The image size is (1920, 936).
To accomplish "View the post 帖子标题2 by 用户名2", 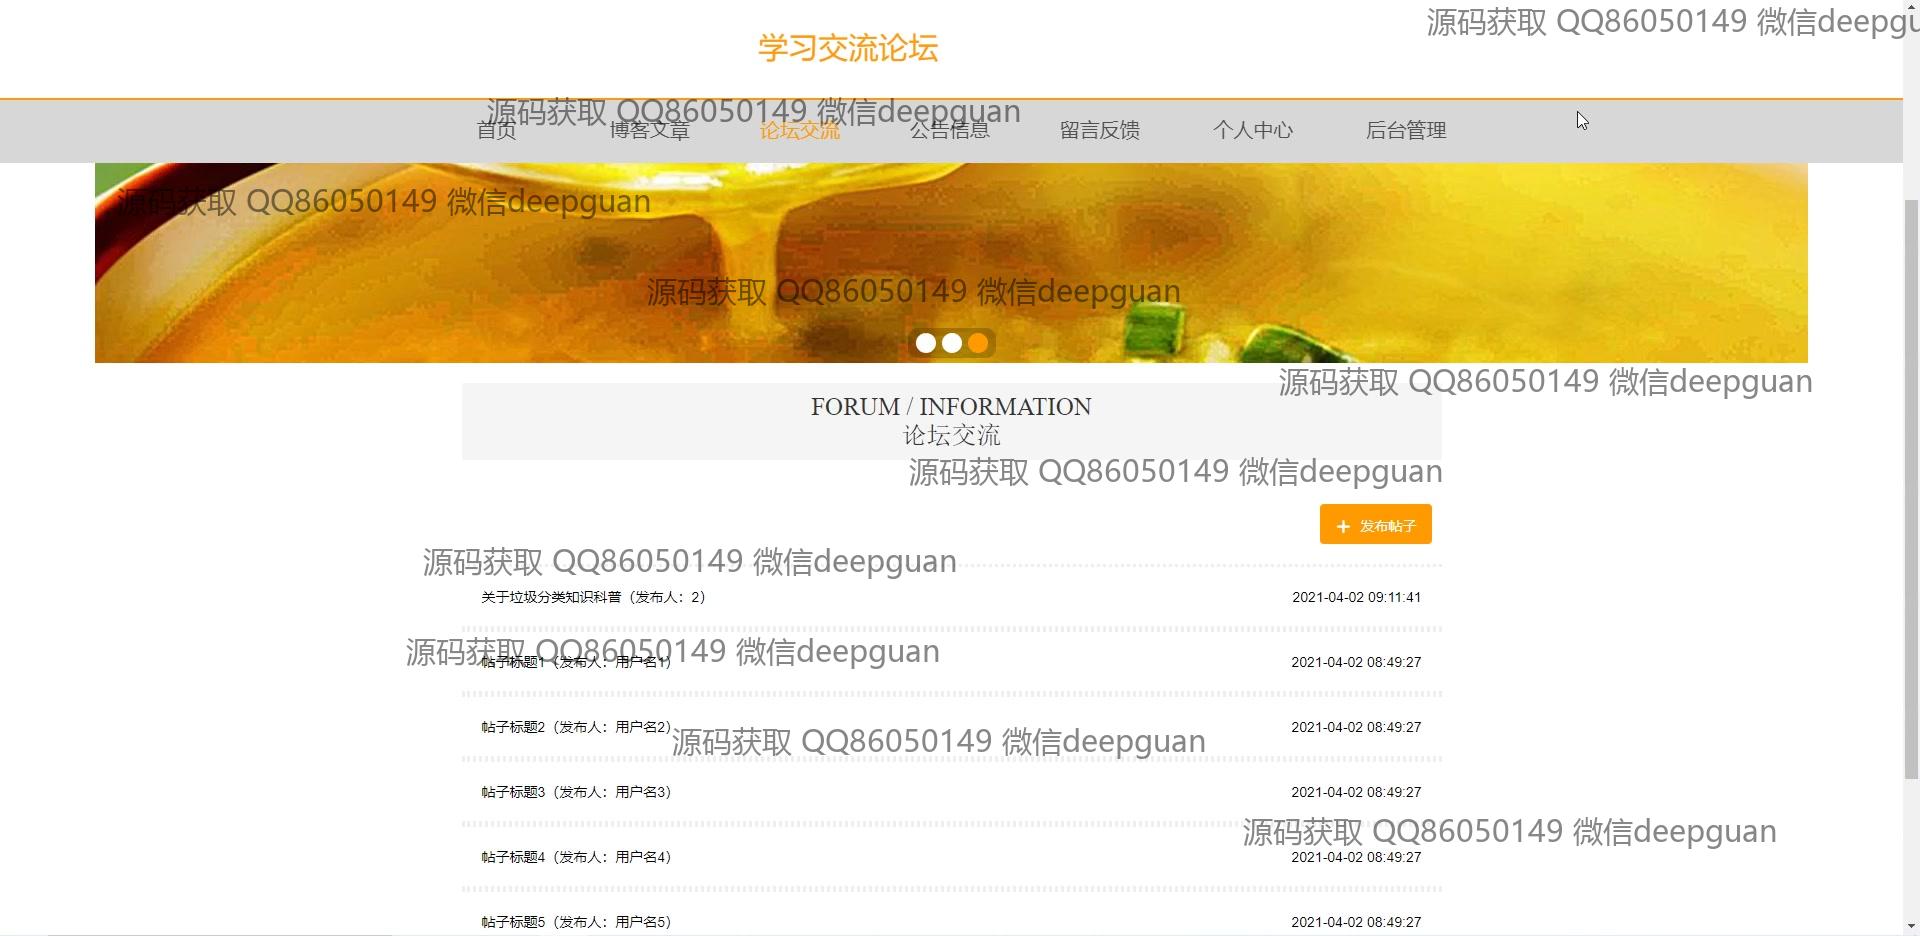I will coord(576,727).
